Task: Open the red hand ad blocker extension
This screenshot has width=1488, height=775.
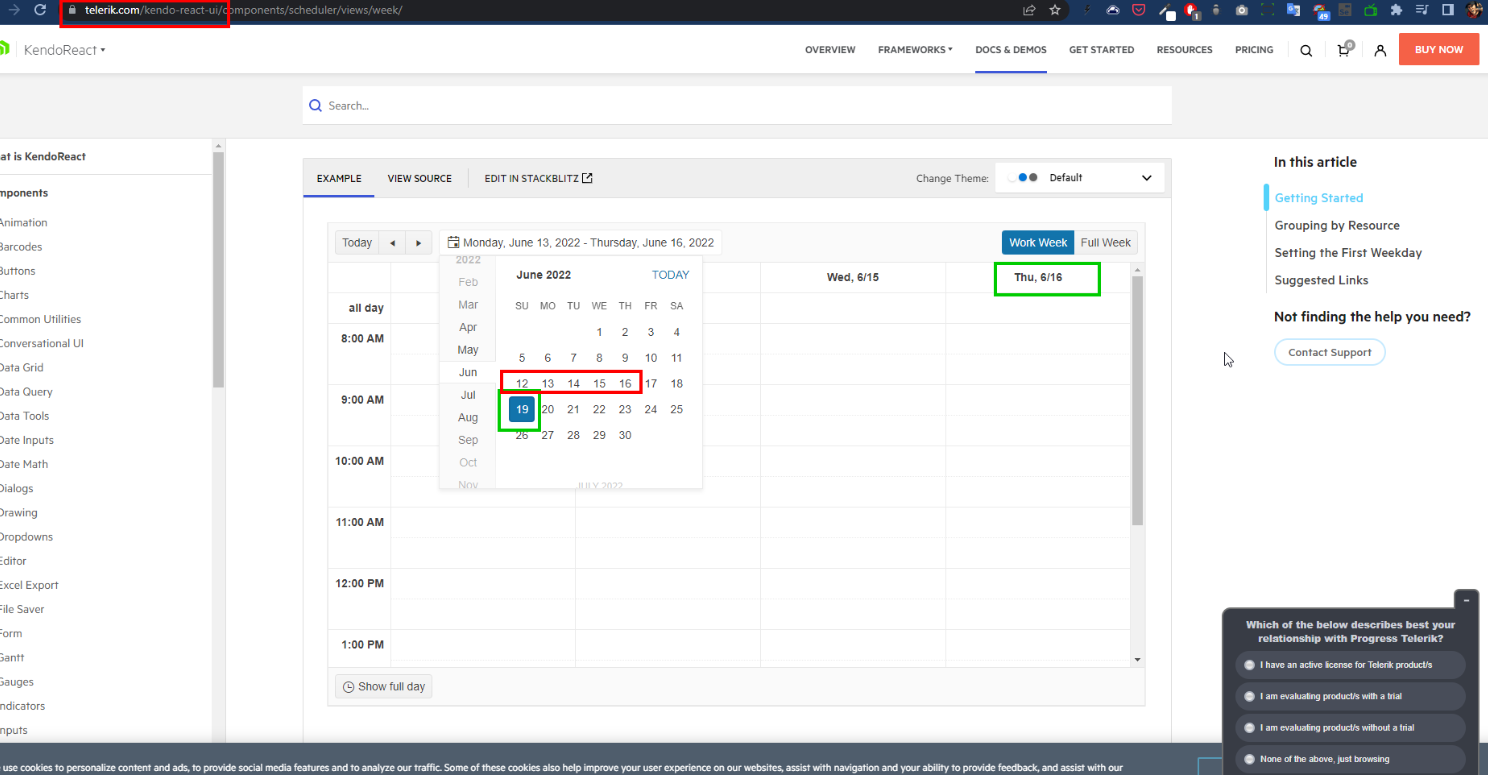Action: click(1192, 11)
